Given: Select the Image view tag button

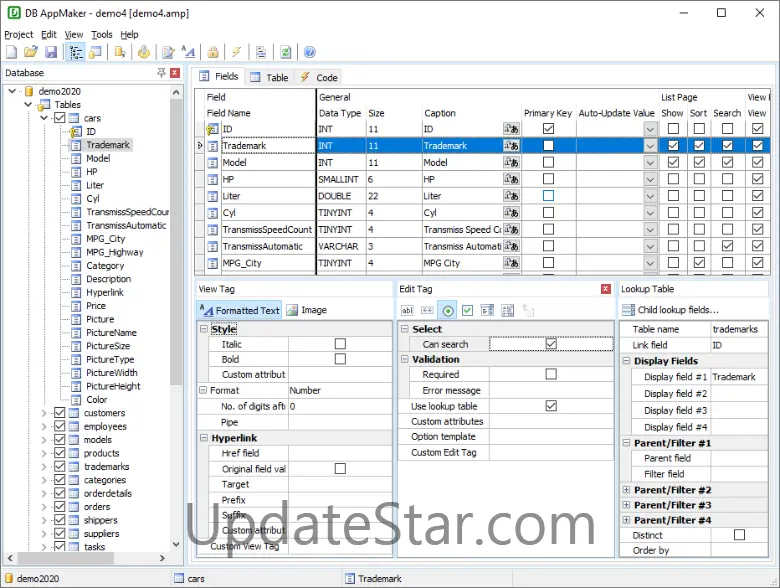Looking at the screenshot, I should (307, 310).
